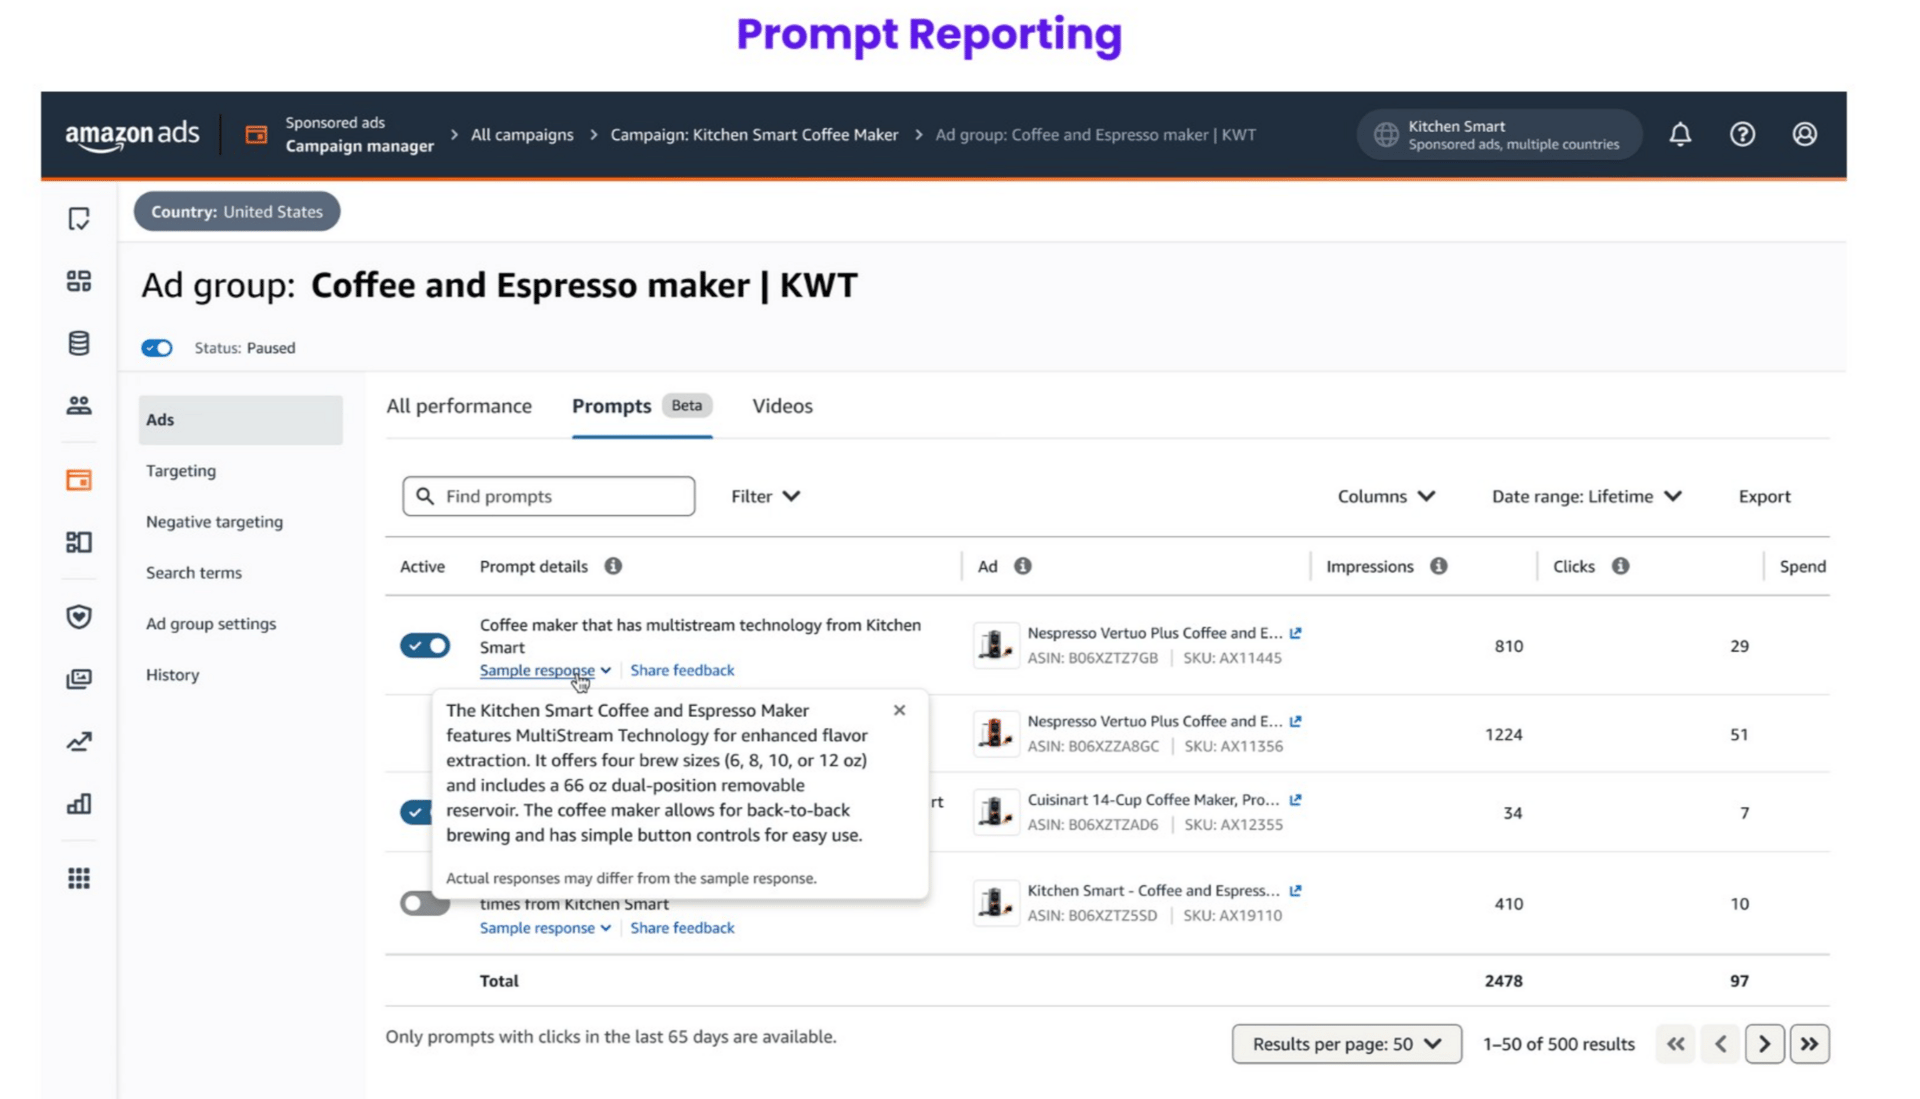The width and height of the screenshot is (1920, 1099).
Task: Select Negative targeting in left menu
Action: 214,521
